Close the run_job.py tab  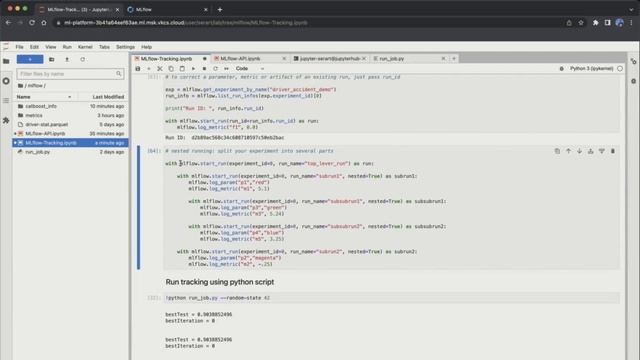point(443,59)
